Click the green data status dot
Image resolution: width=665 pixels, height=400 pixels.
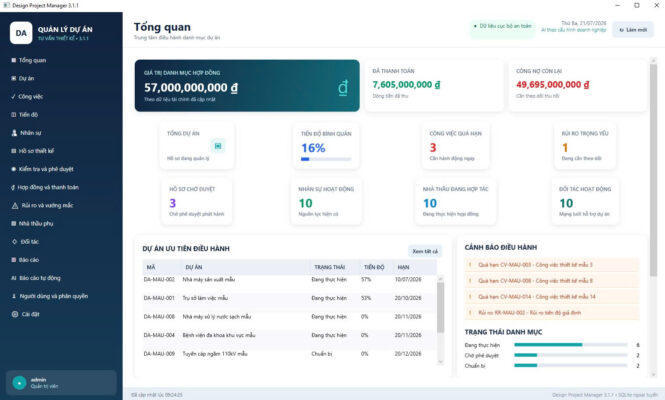[x=475, y=26]
